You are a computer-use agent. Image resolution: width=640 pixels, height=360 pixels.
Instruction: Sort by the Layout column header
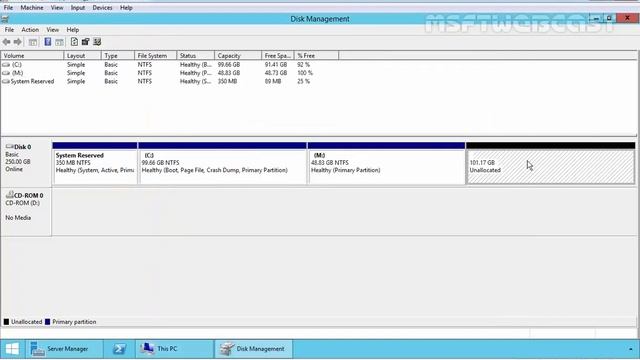[x=82, y=56]
